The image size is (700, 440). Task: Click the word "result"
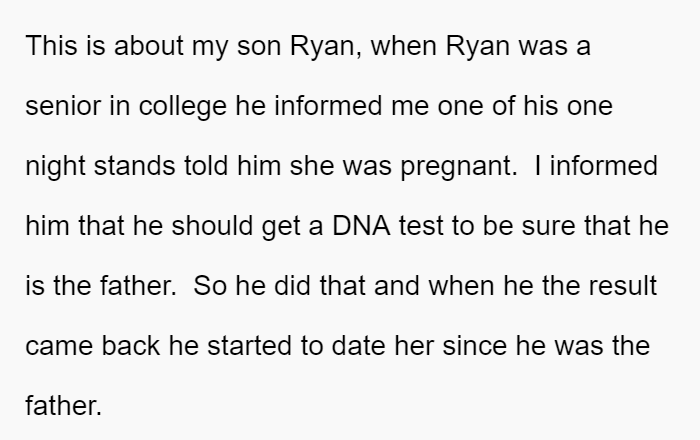point(623,286)
